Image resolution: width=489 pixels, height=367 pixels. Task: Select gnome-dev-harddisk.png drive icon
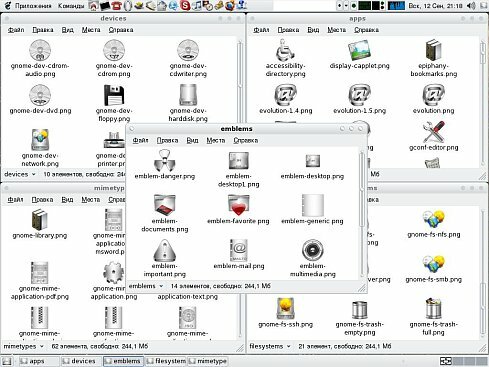188,95
